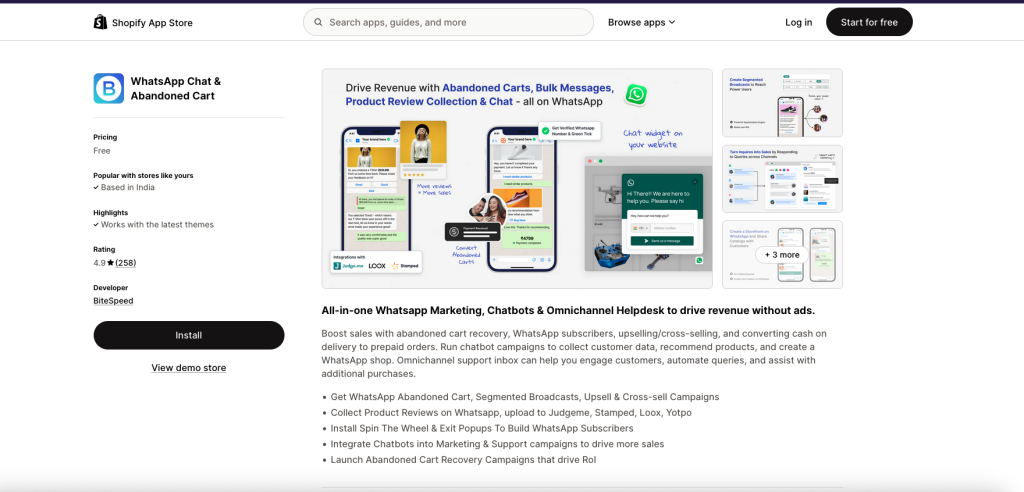This screenshot has height=492, width=1024.
Task: Open the 258 reviews link
Action: click(x=125, y=263)
